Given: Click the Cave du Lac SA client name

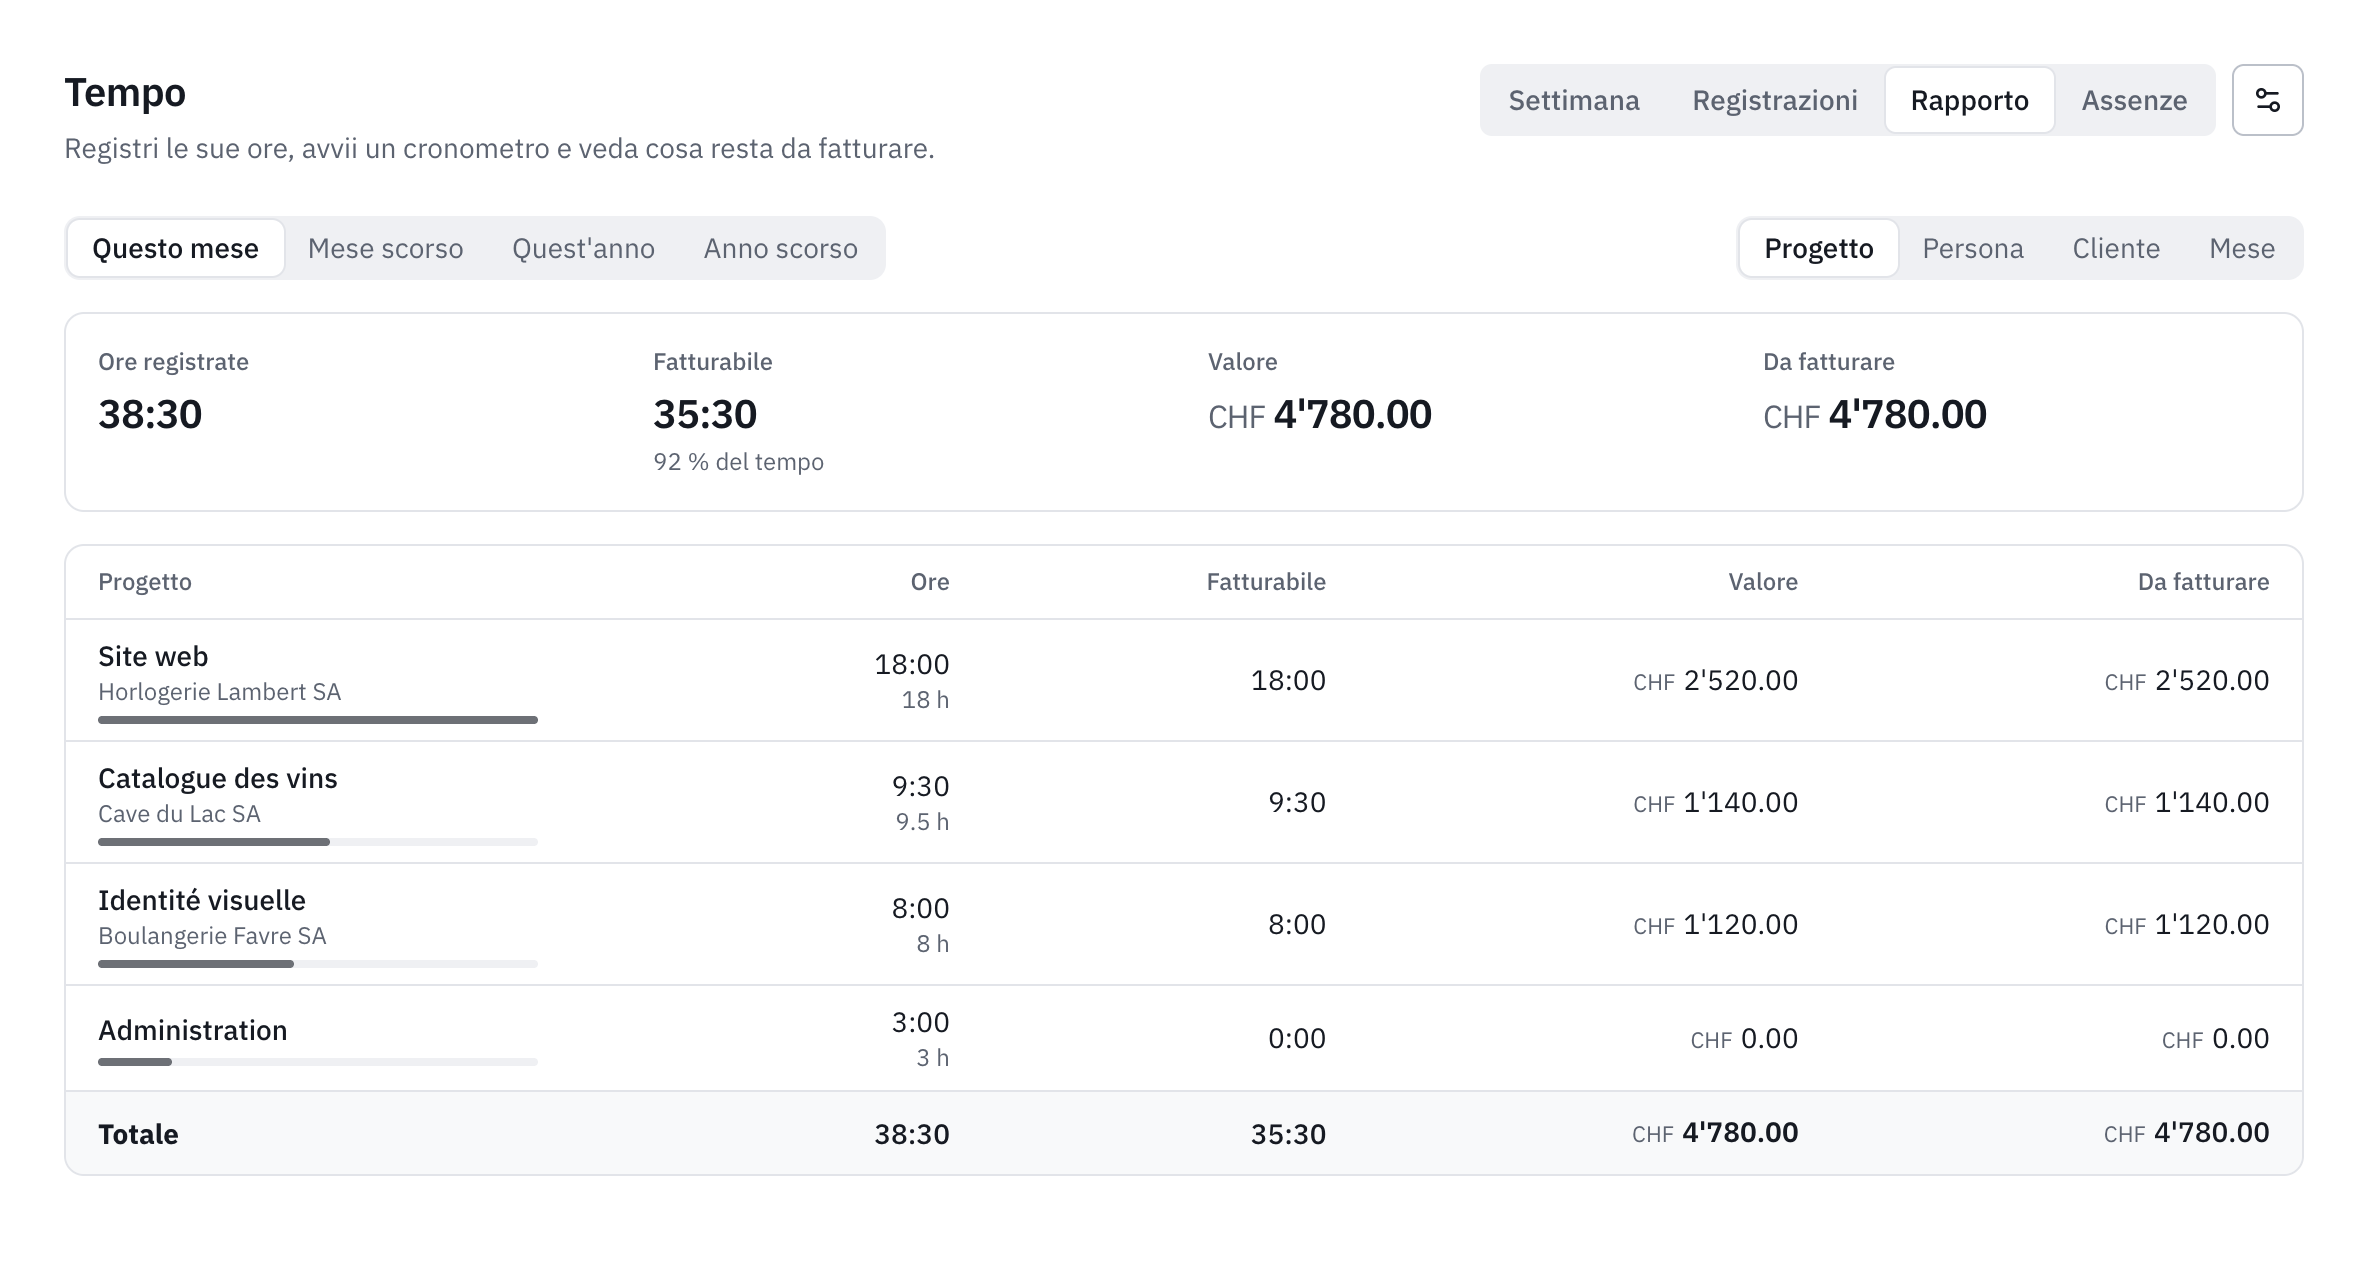Looking at the screenshot, I should click(x=180, y=814).
